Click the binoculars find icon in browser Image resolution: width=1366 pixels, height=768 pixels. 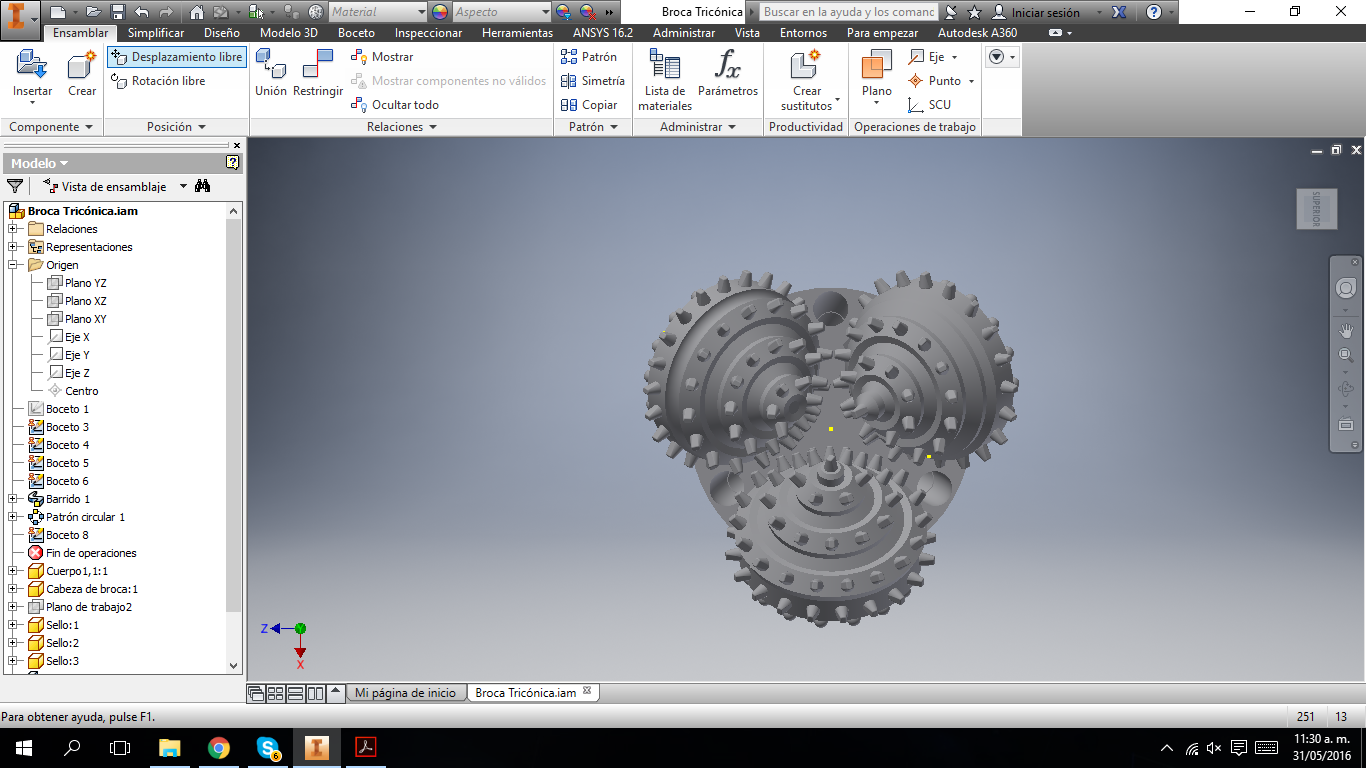tap(203, 186)
